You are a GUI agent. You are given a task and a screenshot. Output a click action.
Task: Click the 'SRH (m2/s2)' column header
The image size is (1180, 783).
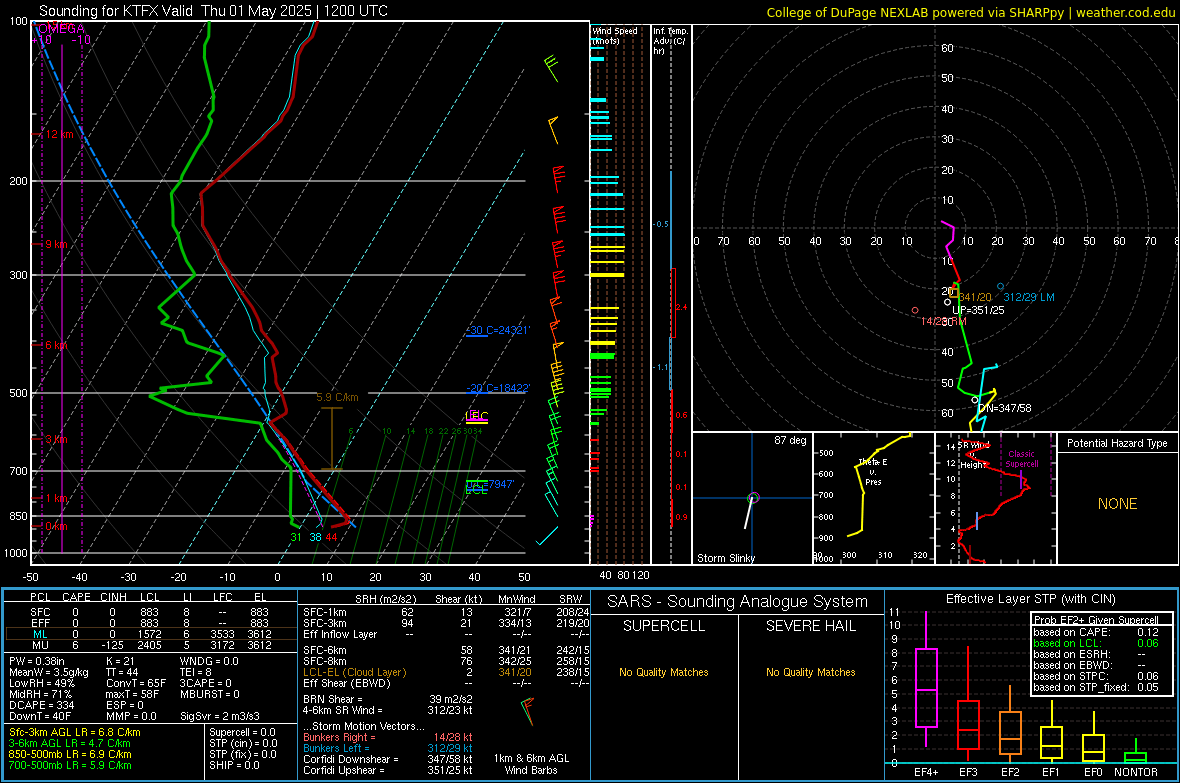click(x=385, y=599)
